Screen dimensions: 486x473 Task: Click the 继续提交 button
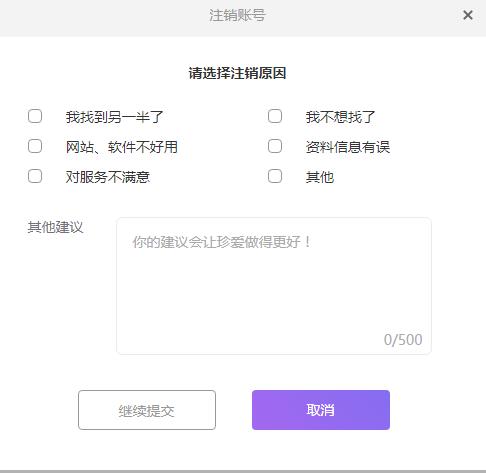(x=147, y=410)
